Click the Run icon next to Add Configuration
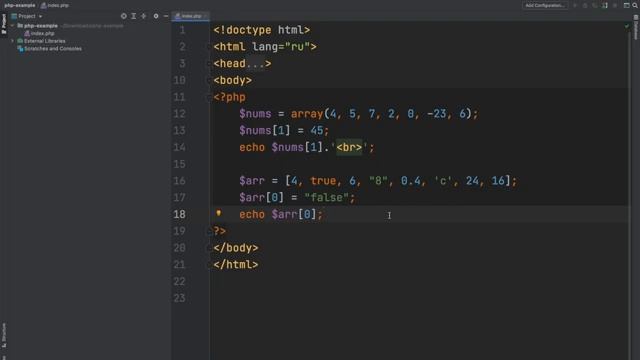Screen dimensions: 640x360 pyautogui.click(x=575, y=5)
